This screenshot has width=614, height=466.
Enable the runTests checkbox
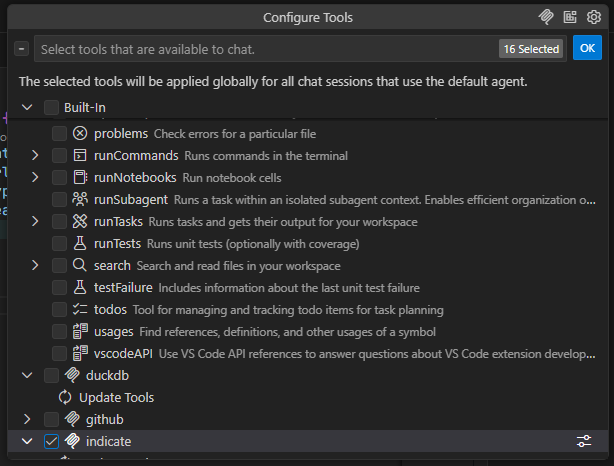click(59, 244)
